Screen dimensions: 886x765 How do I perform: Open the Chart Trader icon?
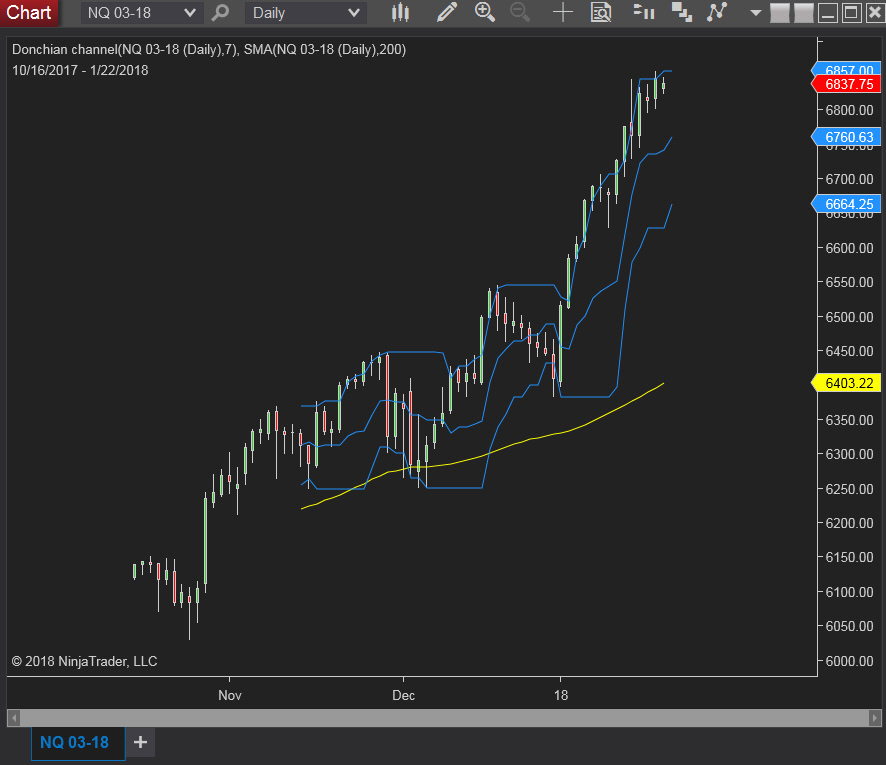644,12
